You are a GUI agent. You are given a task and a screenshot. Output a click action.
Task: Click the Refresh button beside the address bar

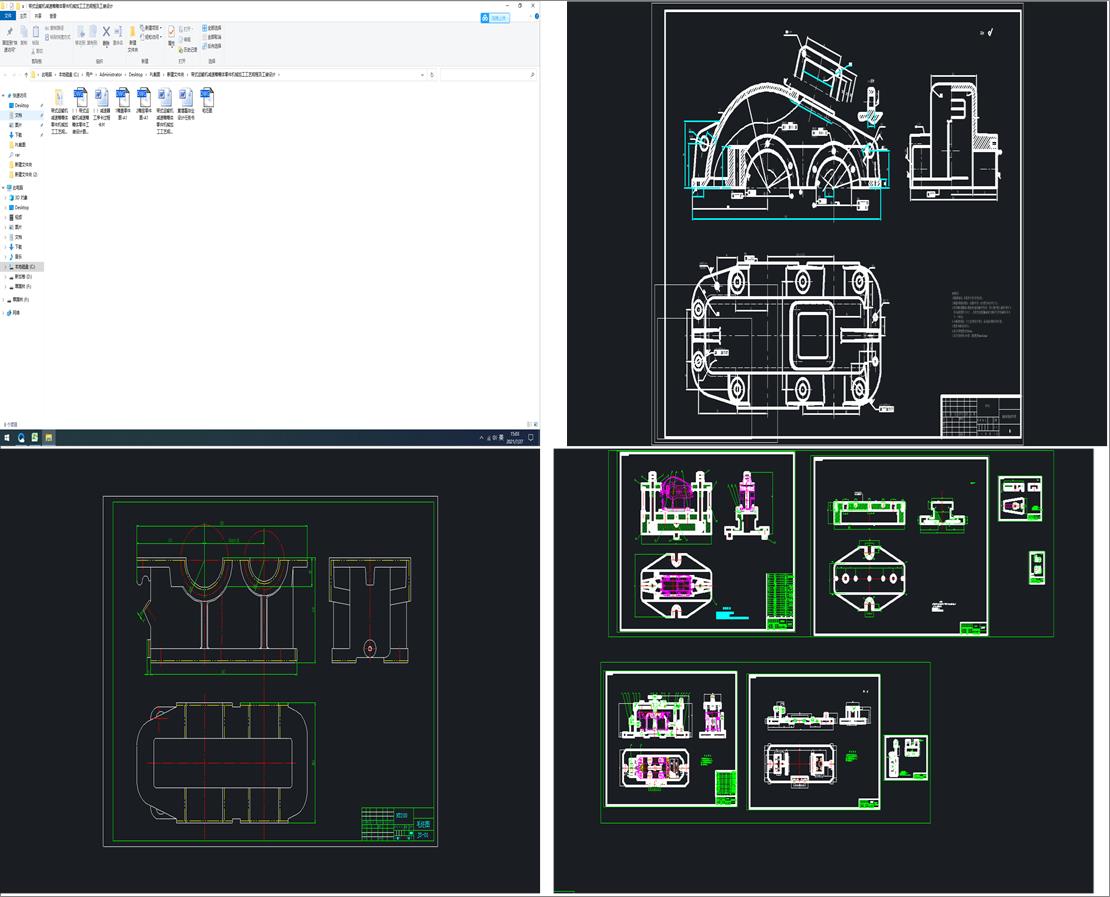[x=432, y=74]
